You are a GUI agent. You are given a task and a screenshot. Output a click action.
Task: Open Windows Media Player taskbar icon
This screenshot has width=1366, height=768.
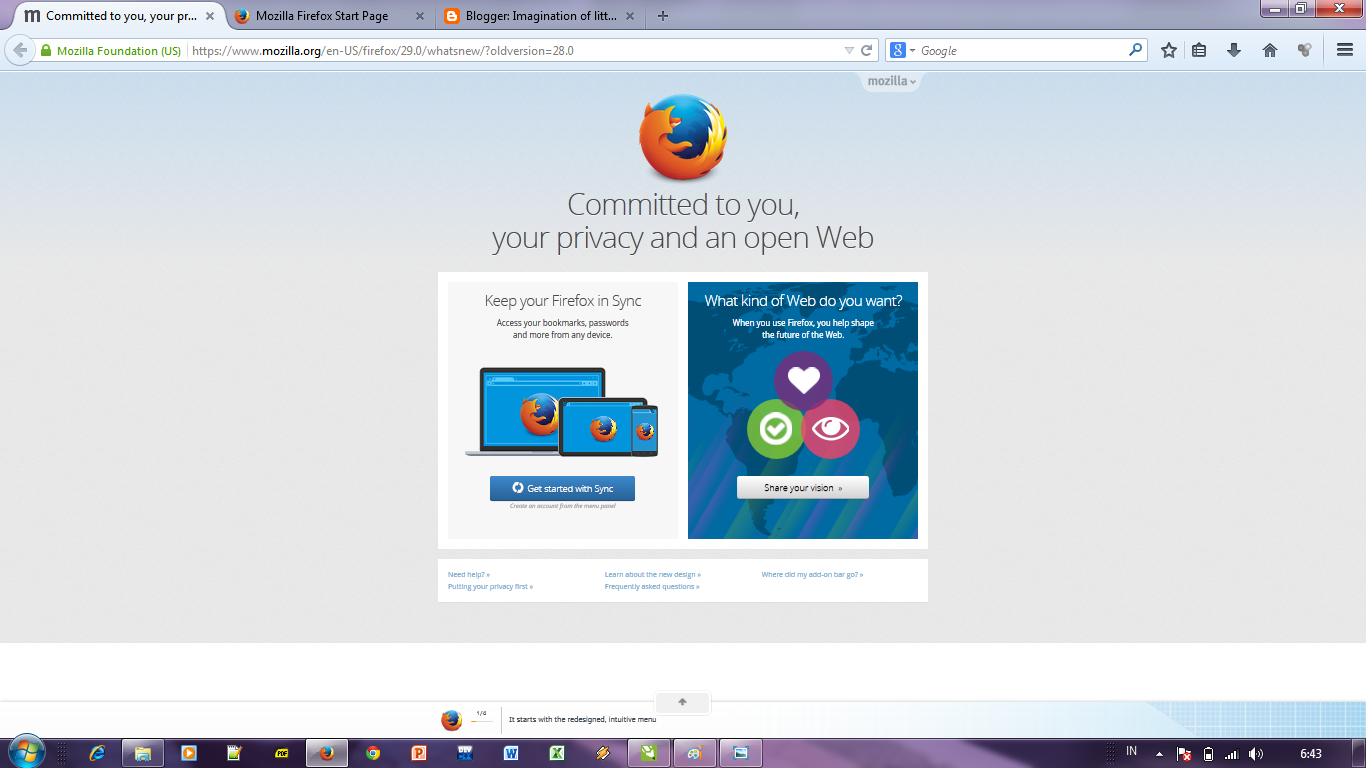point(189,753)
